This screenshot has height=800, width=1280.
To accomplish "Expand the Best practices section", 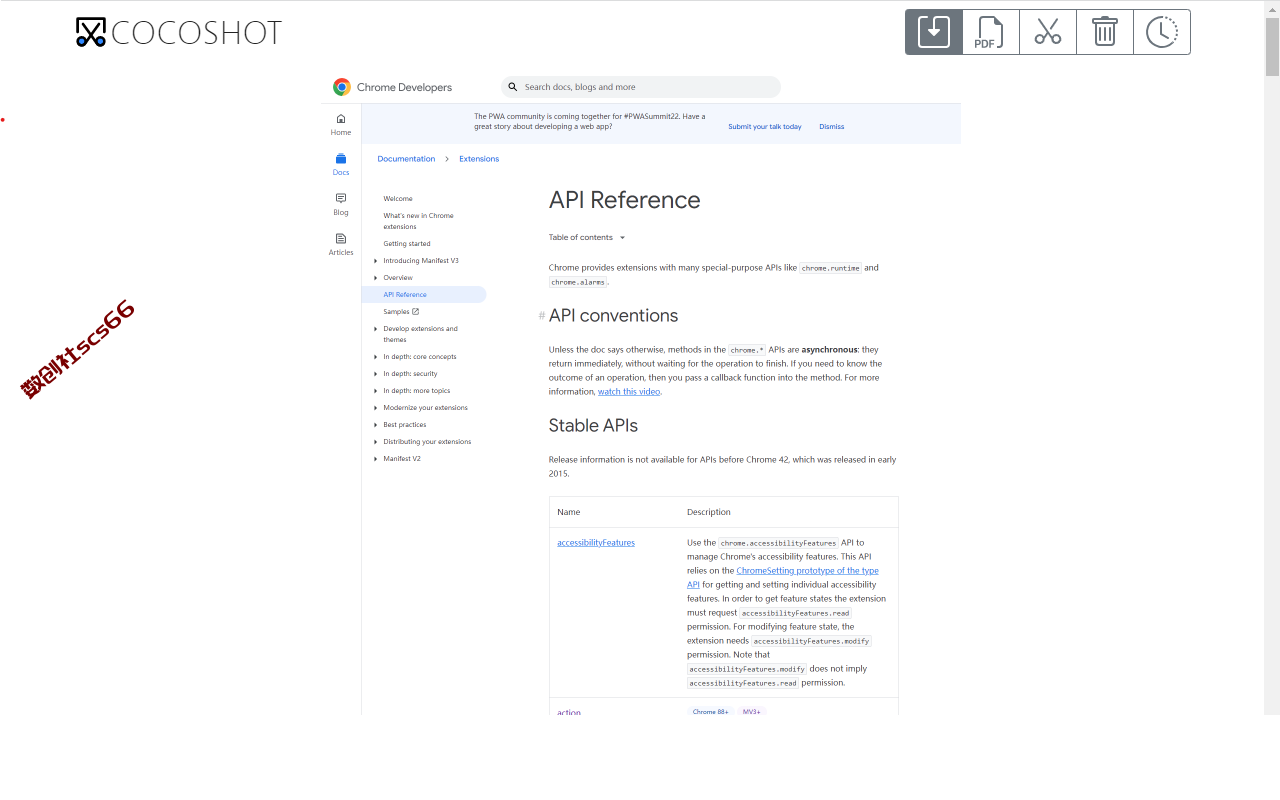I will [375, 425].
